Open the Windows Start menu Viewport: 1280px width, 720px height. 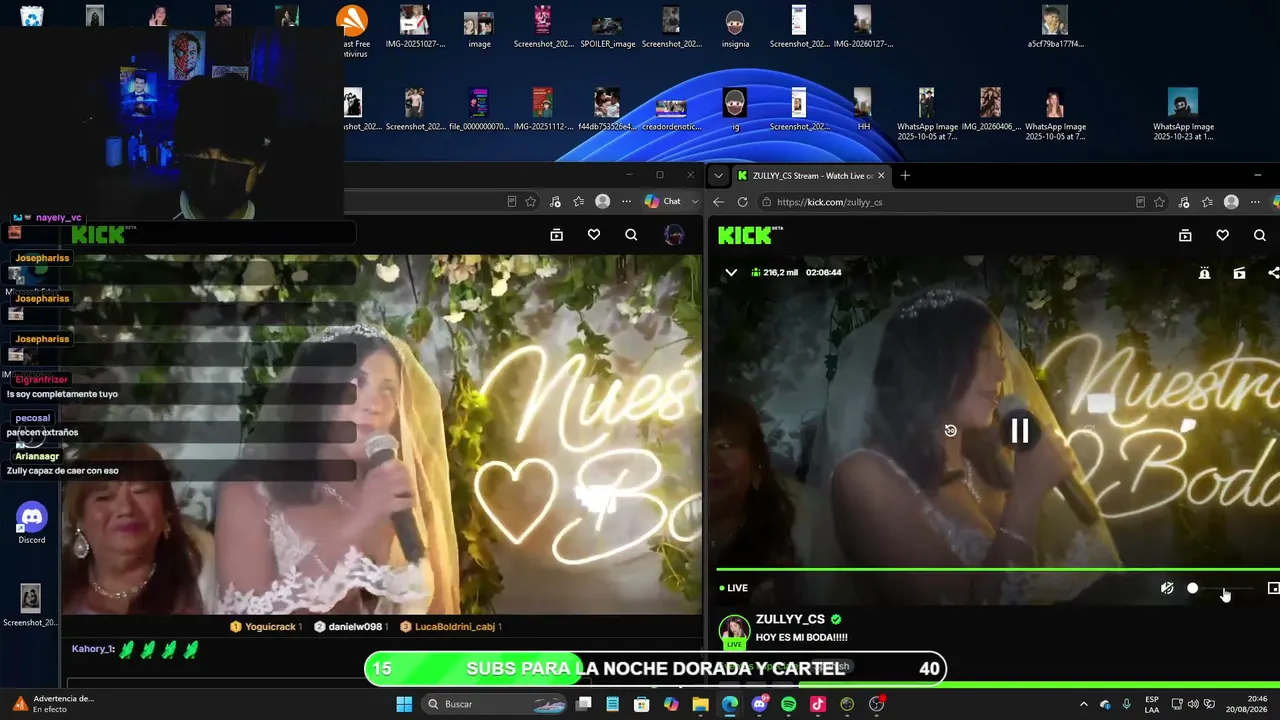click(x=404, y=704)
